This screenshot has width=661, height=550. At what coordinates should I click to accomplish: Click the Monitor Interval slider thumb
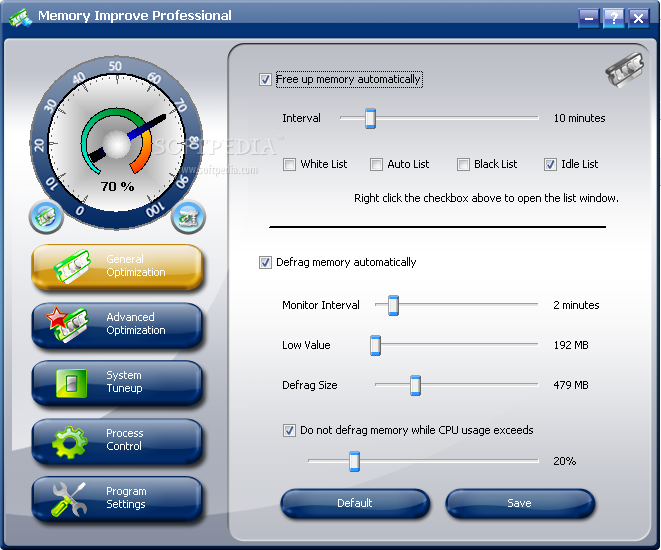[393, 305]
